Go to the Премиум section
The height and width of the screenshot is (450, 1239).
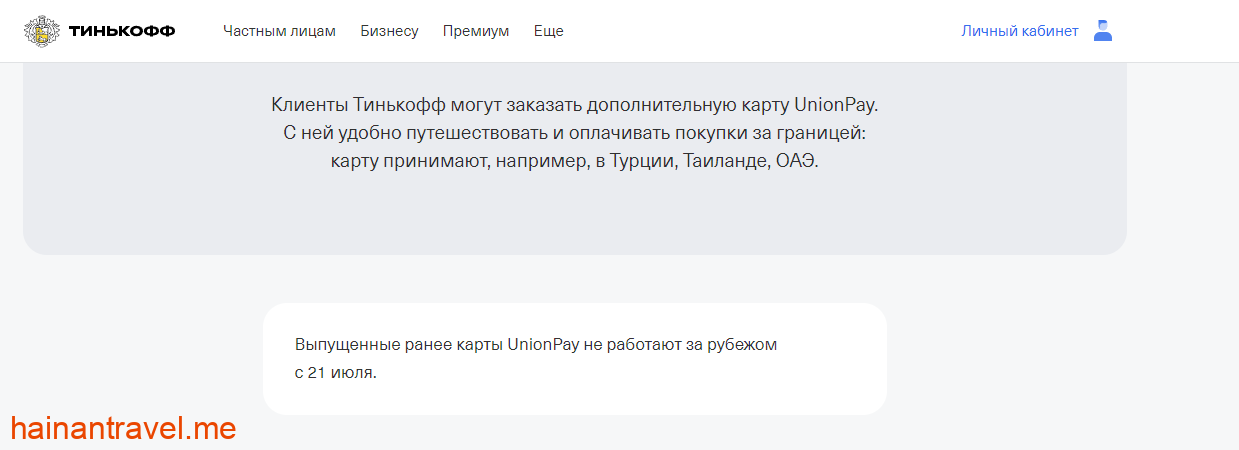click(476, 31)
